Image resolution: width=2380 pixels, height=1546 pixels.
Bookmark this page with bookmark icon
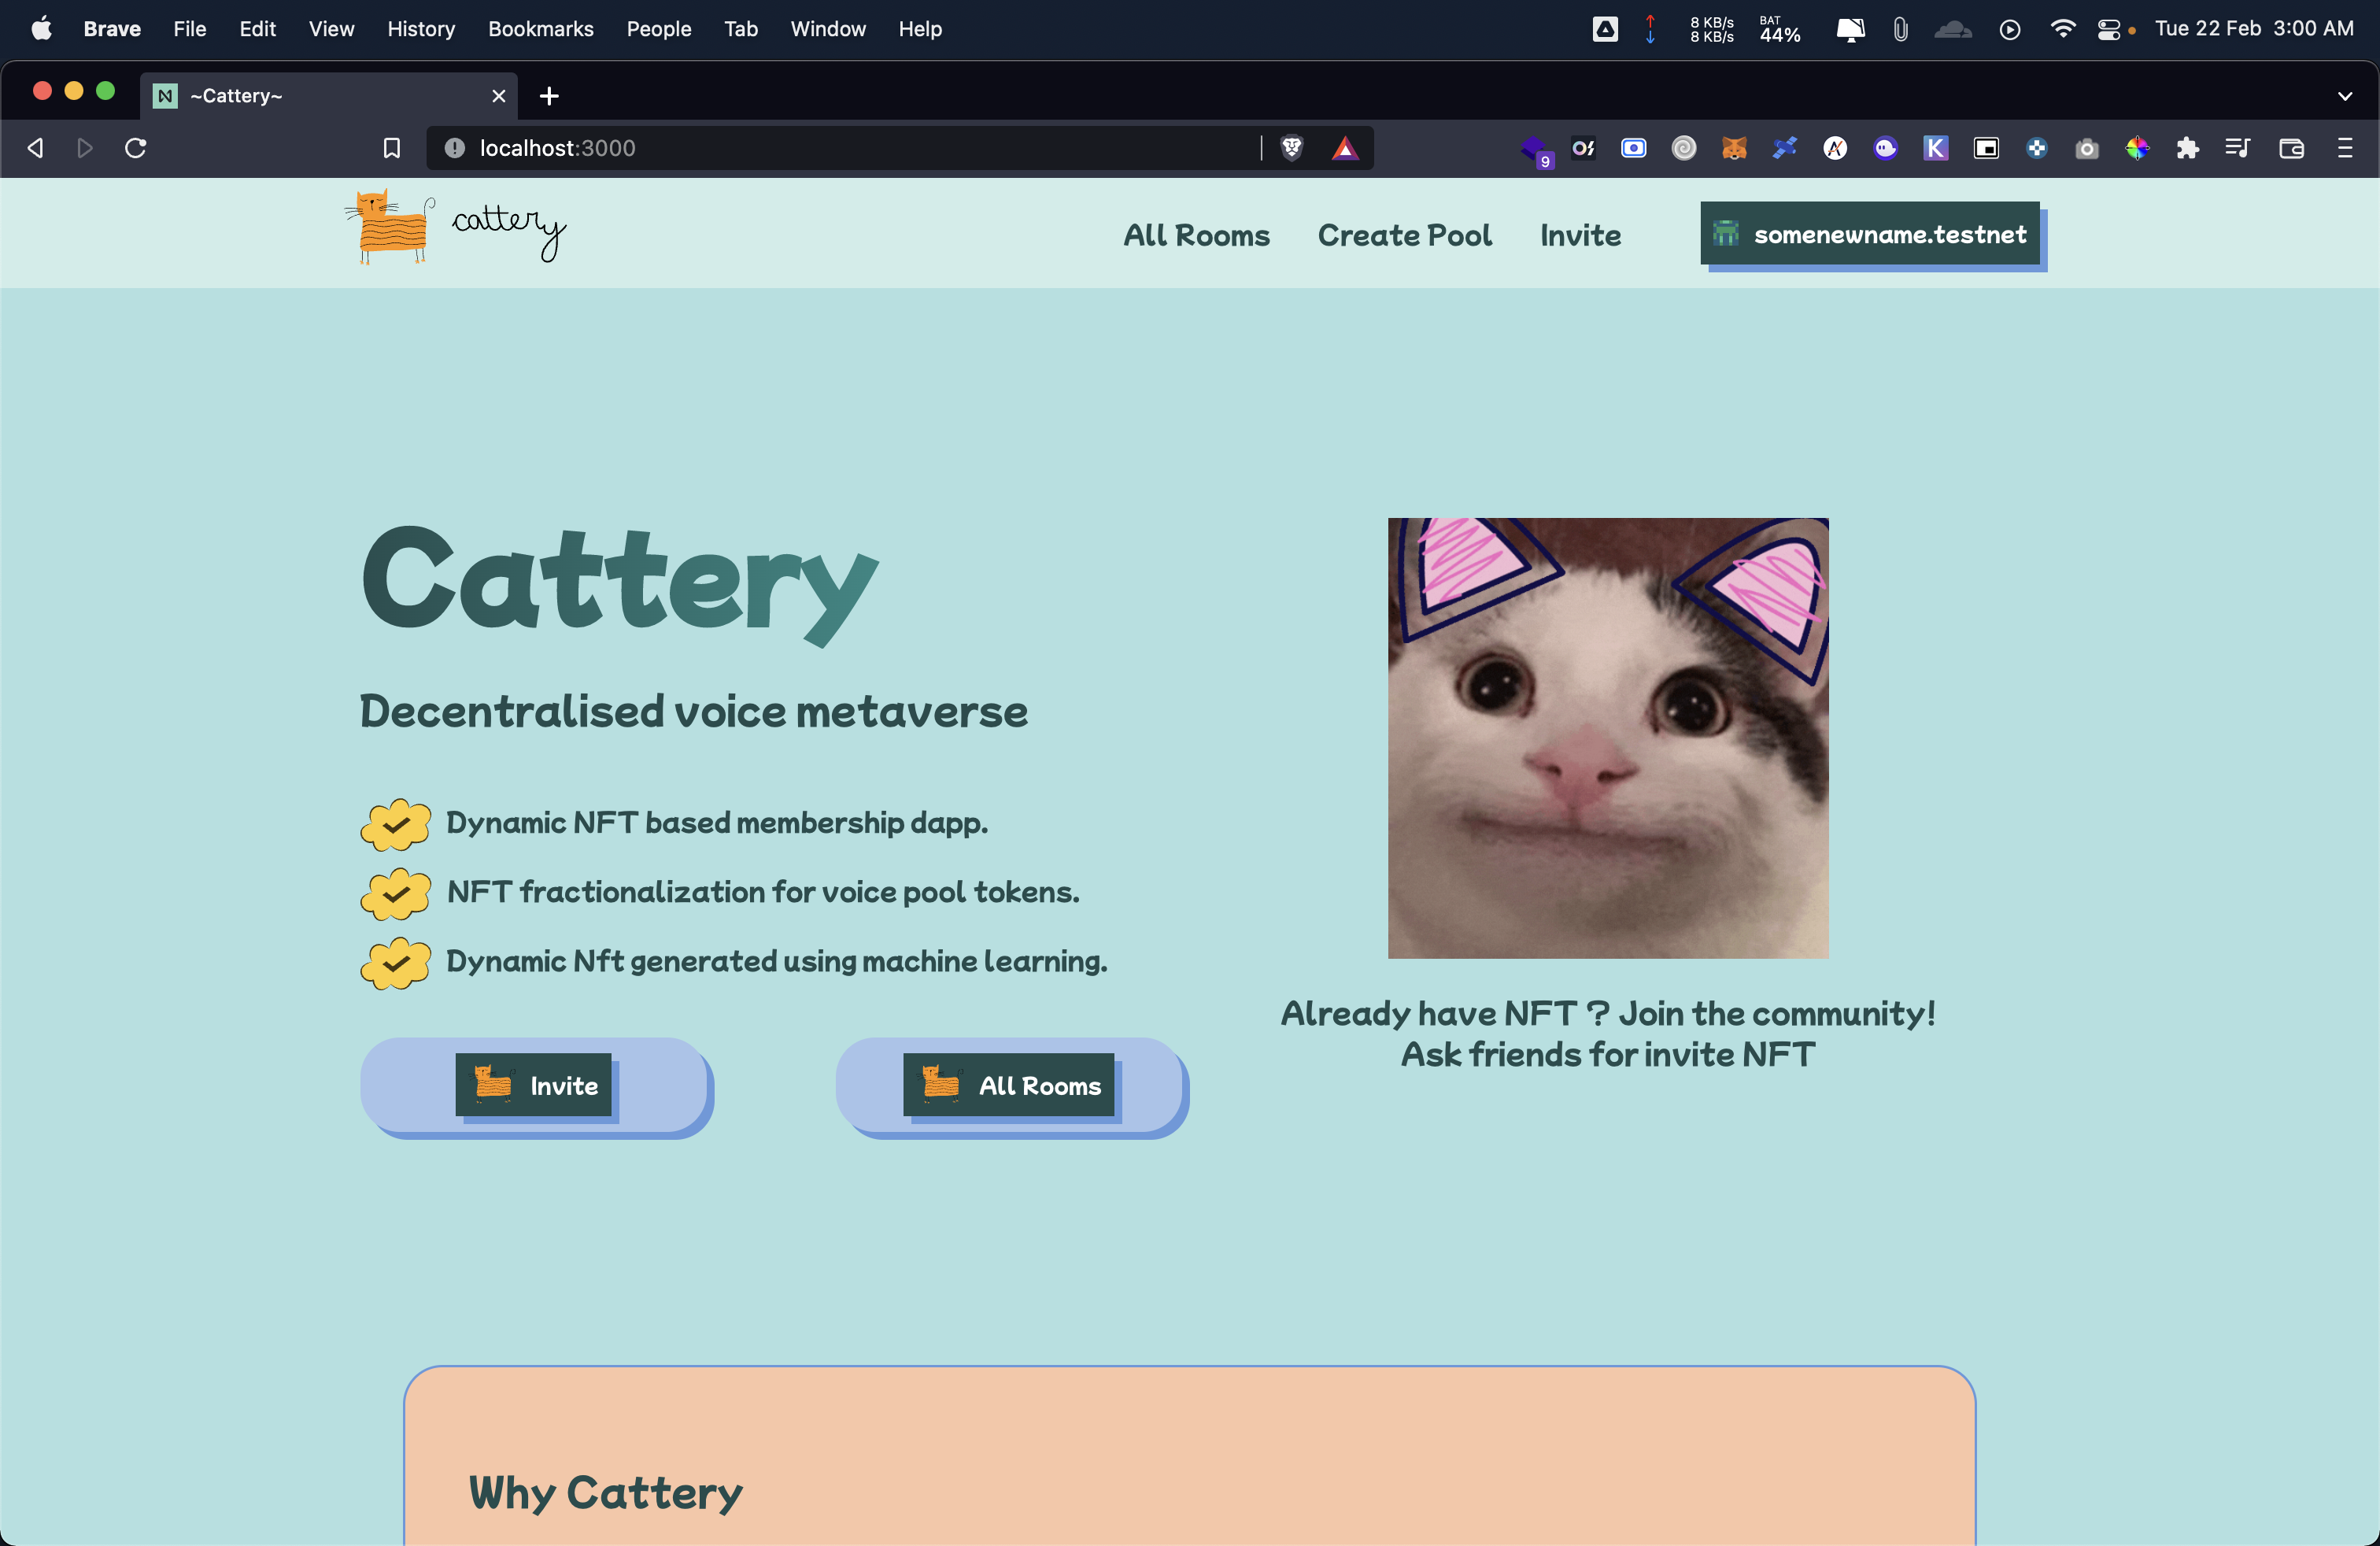click(x=392, y=148)
